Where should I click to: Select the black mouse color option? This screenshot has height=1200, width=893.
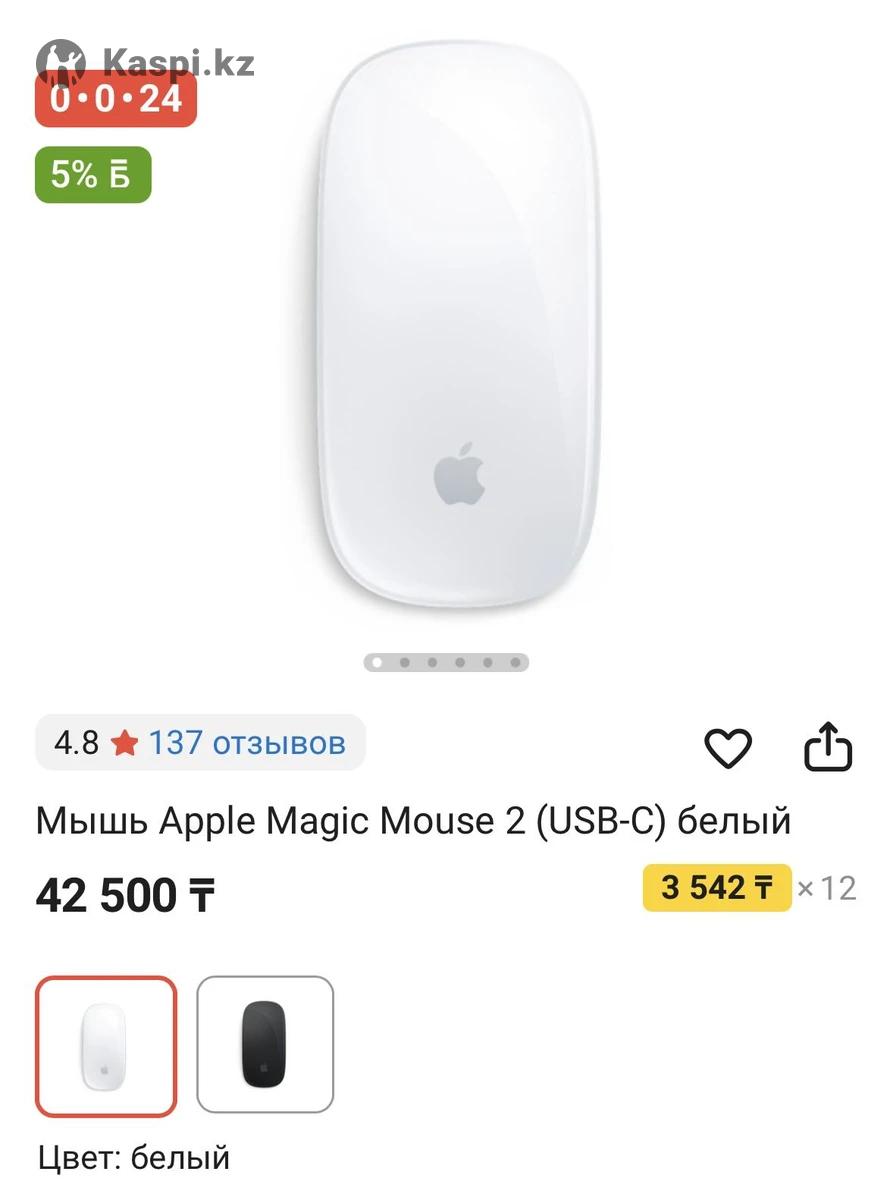click(265, 1045)
